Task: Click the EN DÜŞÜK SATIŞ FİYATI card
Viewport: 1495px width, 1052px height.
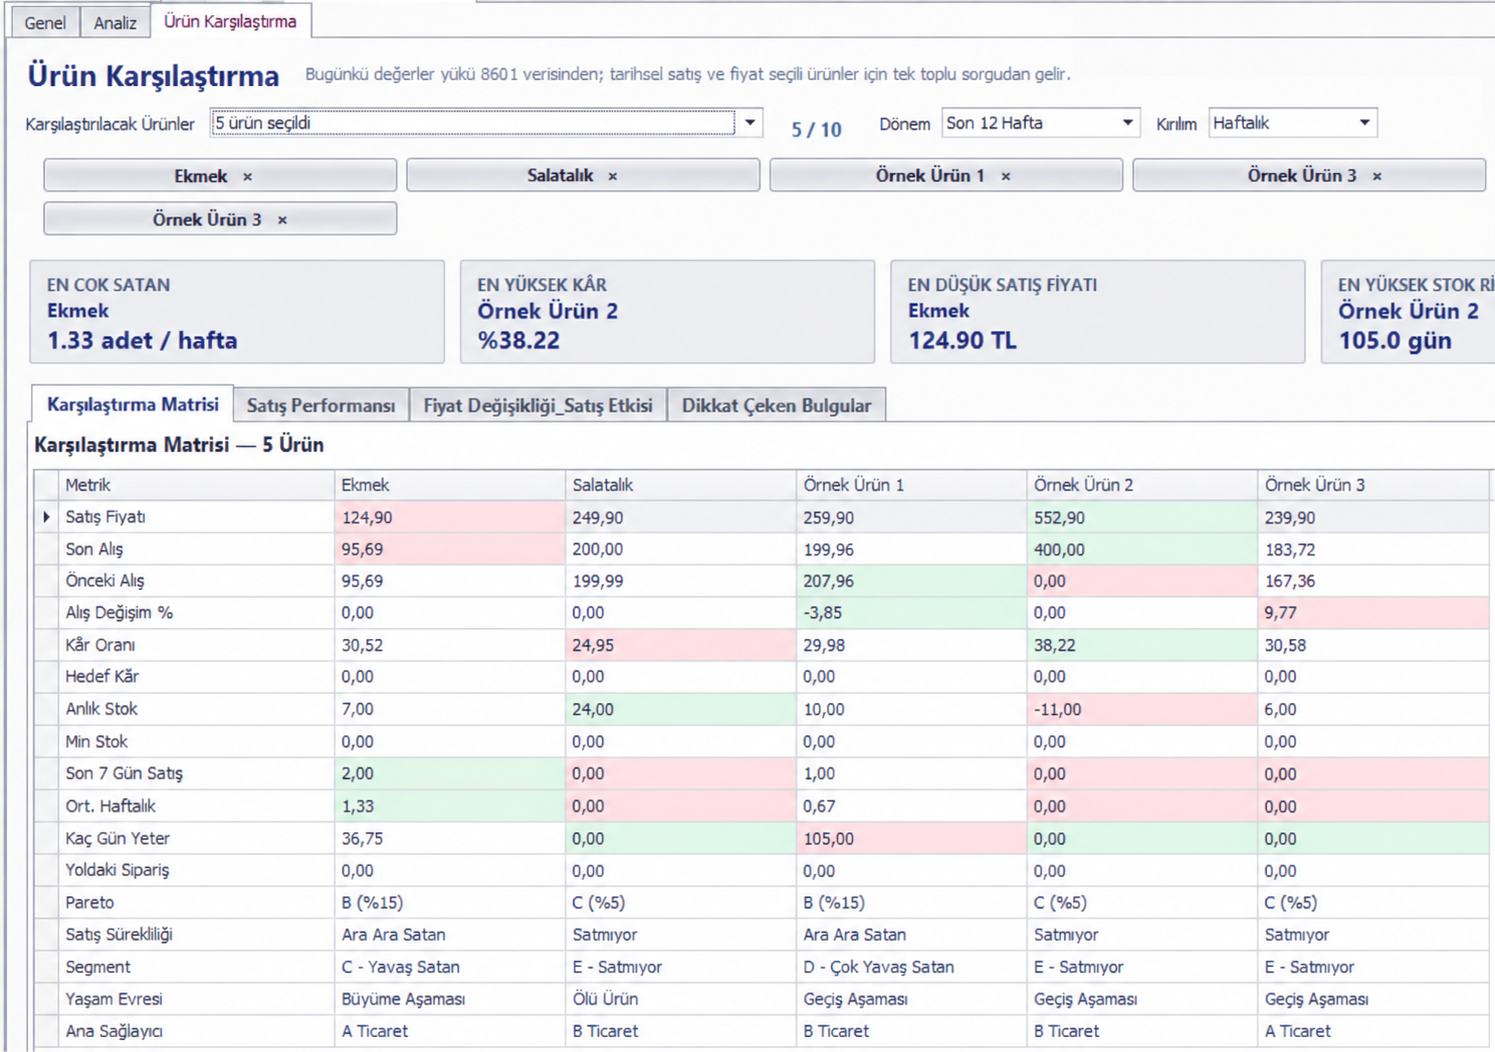Action: pos(1098,312)
